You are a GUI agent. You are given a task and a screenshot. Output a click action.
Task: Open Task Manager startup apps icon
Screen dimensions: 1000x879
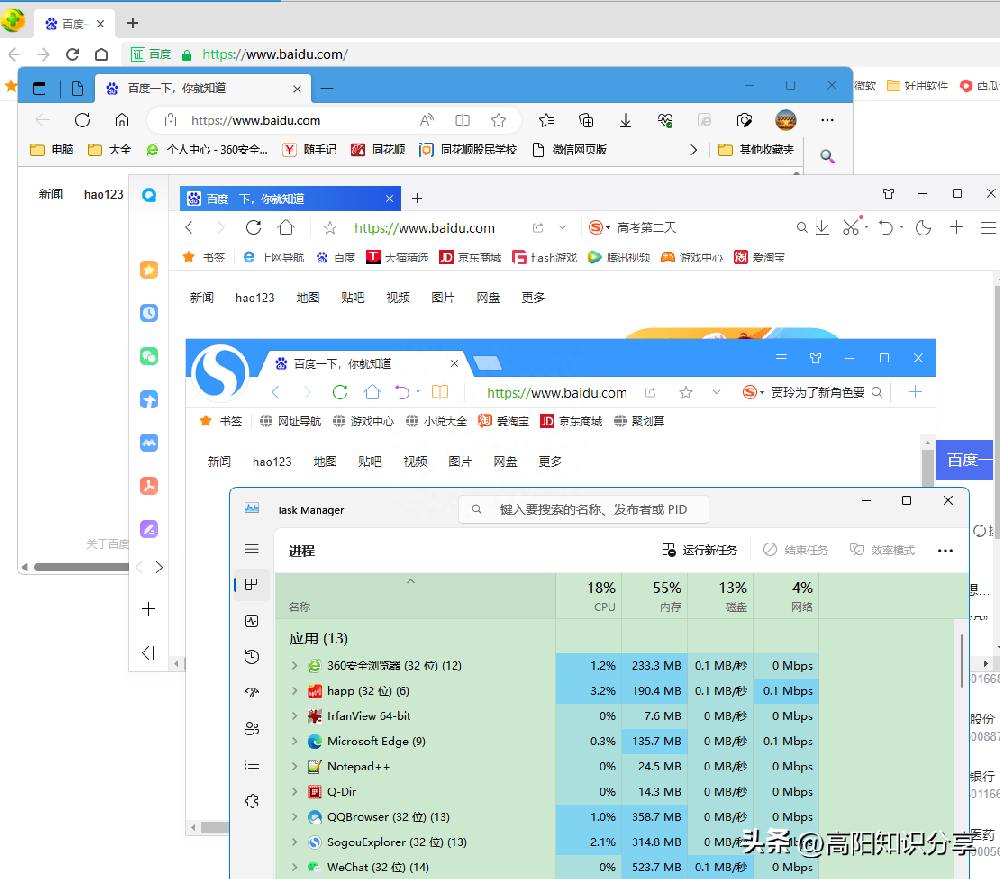point(252,692)
